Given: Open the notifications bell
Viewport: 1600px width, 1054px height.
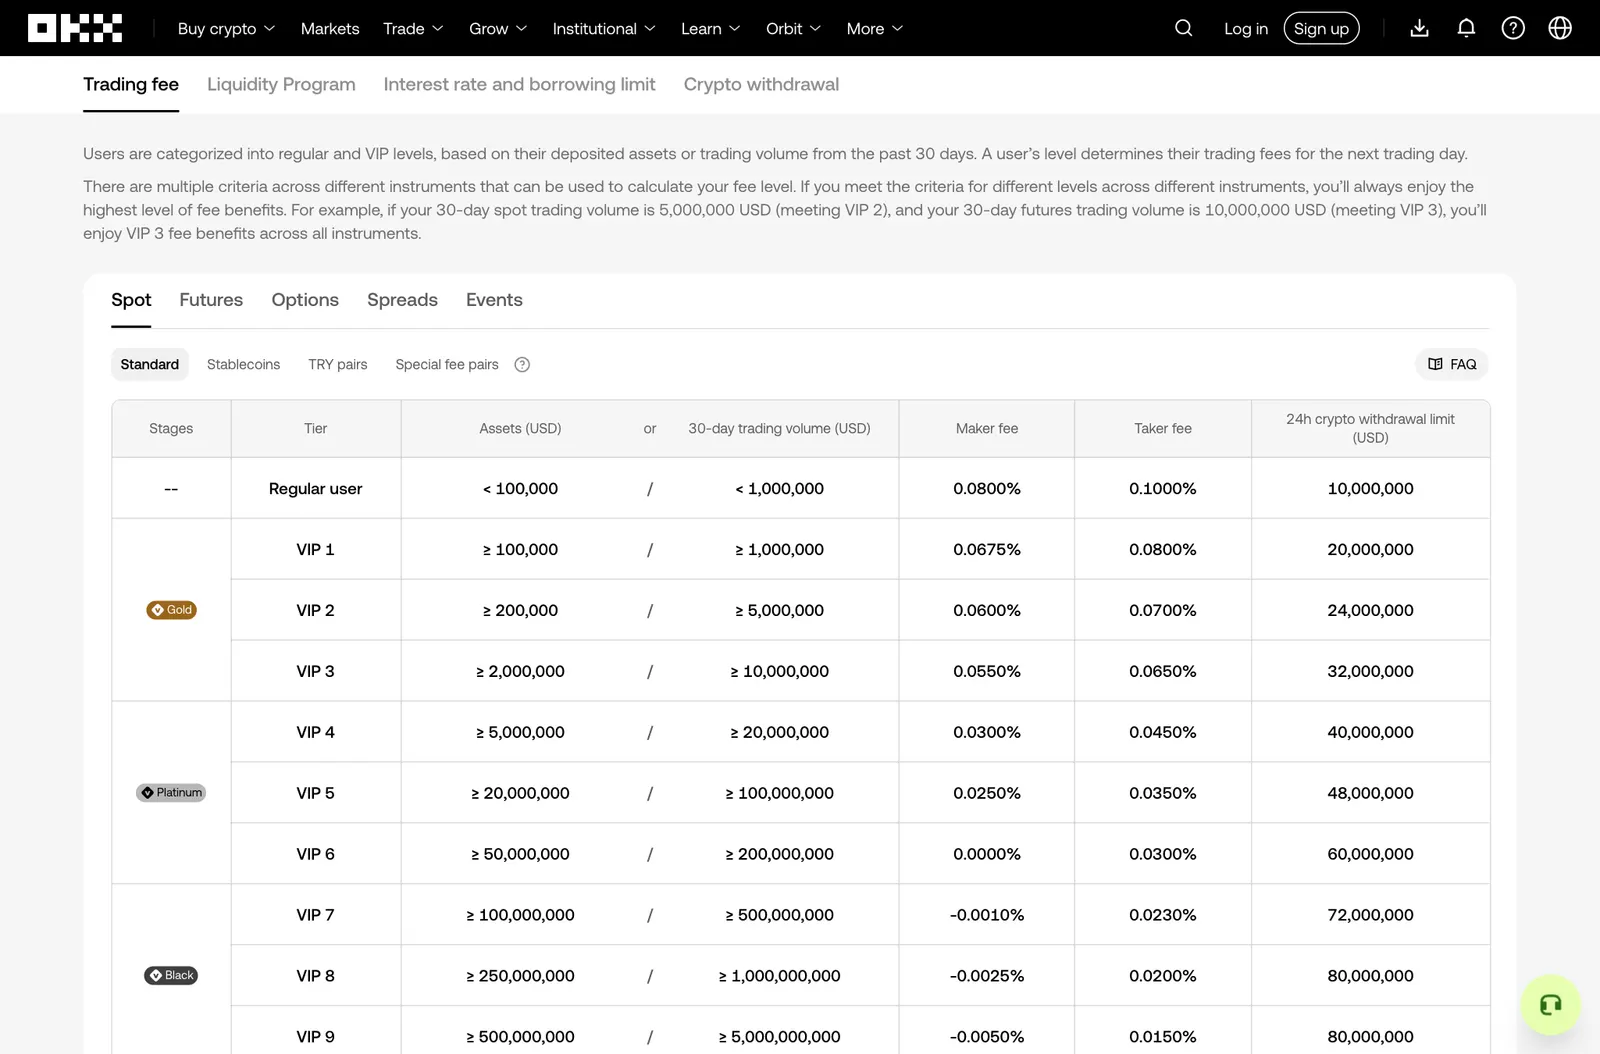Looking at the screenshot, I should click(1466, 28).
